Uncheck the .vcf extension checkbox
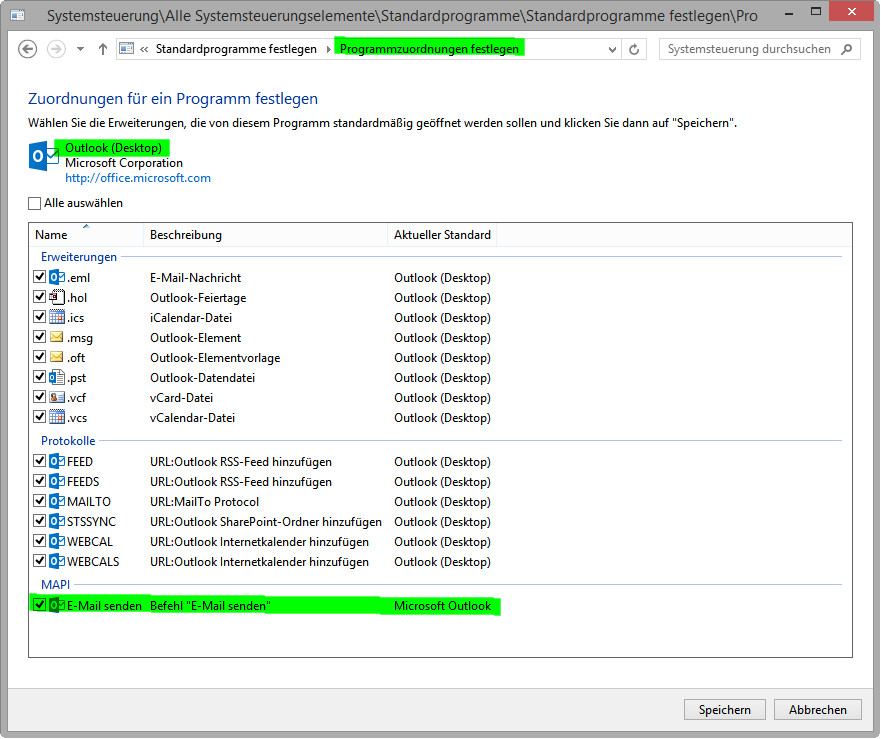The width and height of the screenshot is (881, 739). pos(39,397)
